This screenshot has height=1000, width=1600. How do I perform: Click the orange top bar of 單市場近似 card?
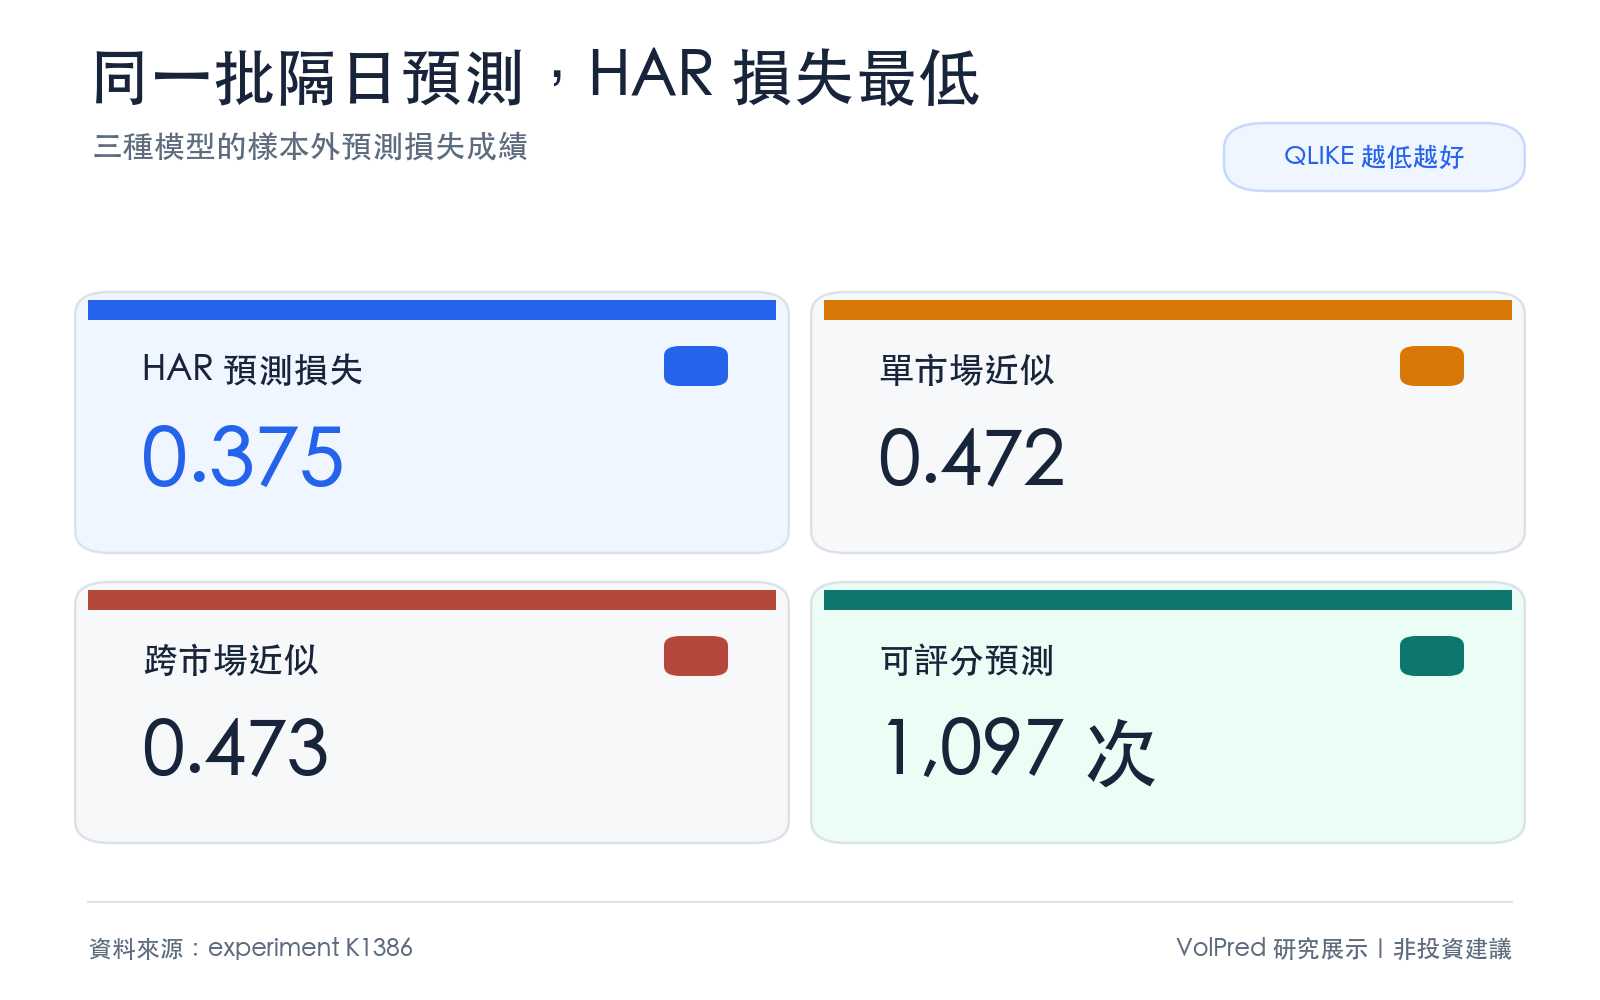coord(1168,310)
